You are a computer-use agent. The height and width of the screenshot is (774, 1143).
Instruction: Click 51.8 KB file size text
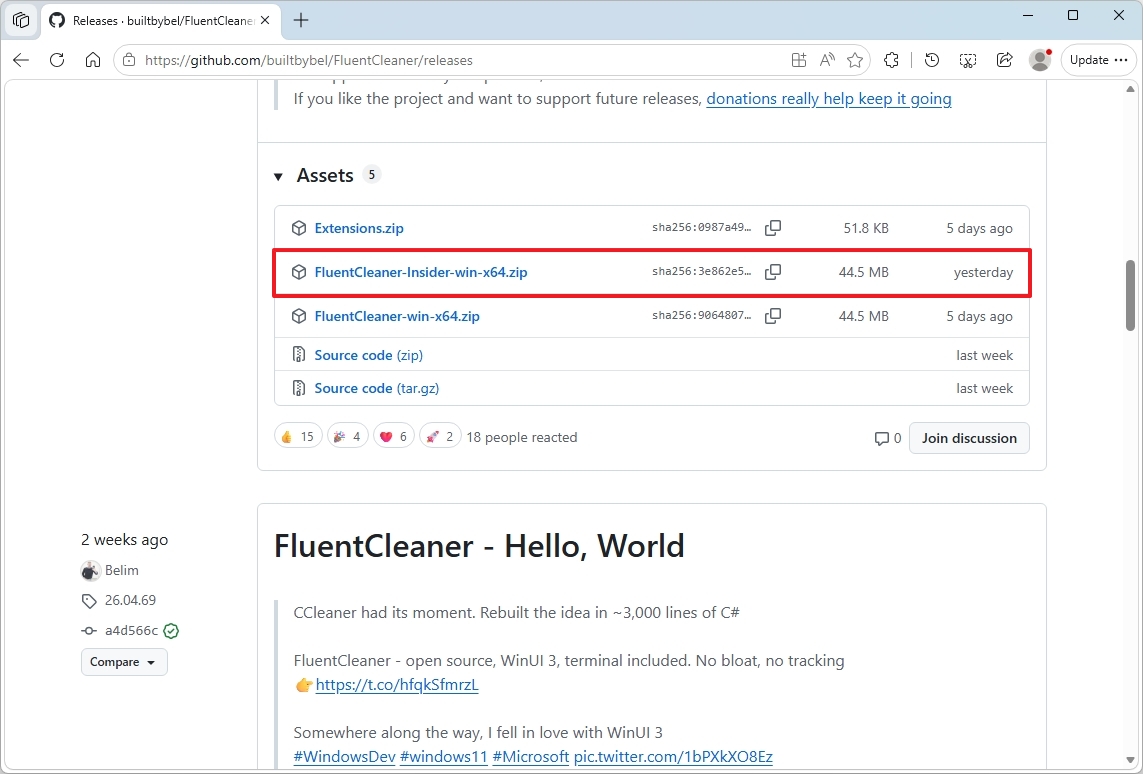pyautogui.click(x=866, y=228)
